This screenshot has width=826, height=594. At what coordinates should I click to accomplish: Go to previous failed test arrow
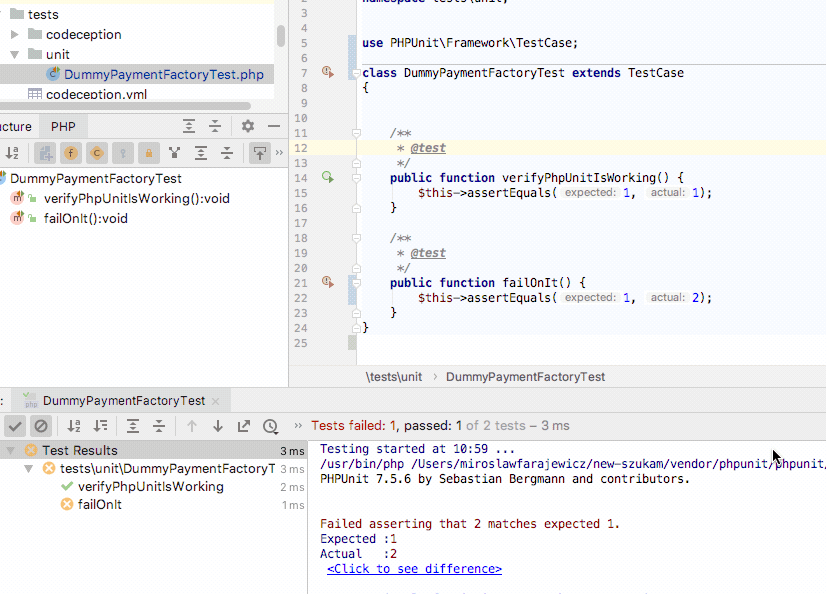coord(192,425)
